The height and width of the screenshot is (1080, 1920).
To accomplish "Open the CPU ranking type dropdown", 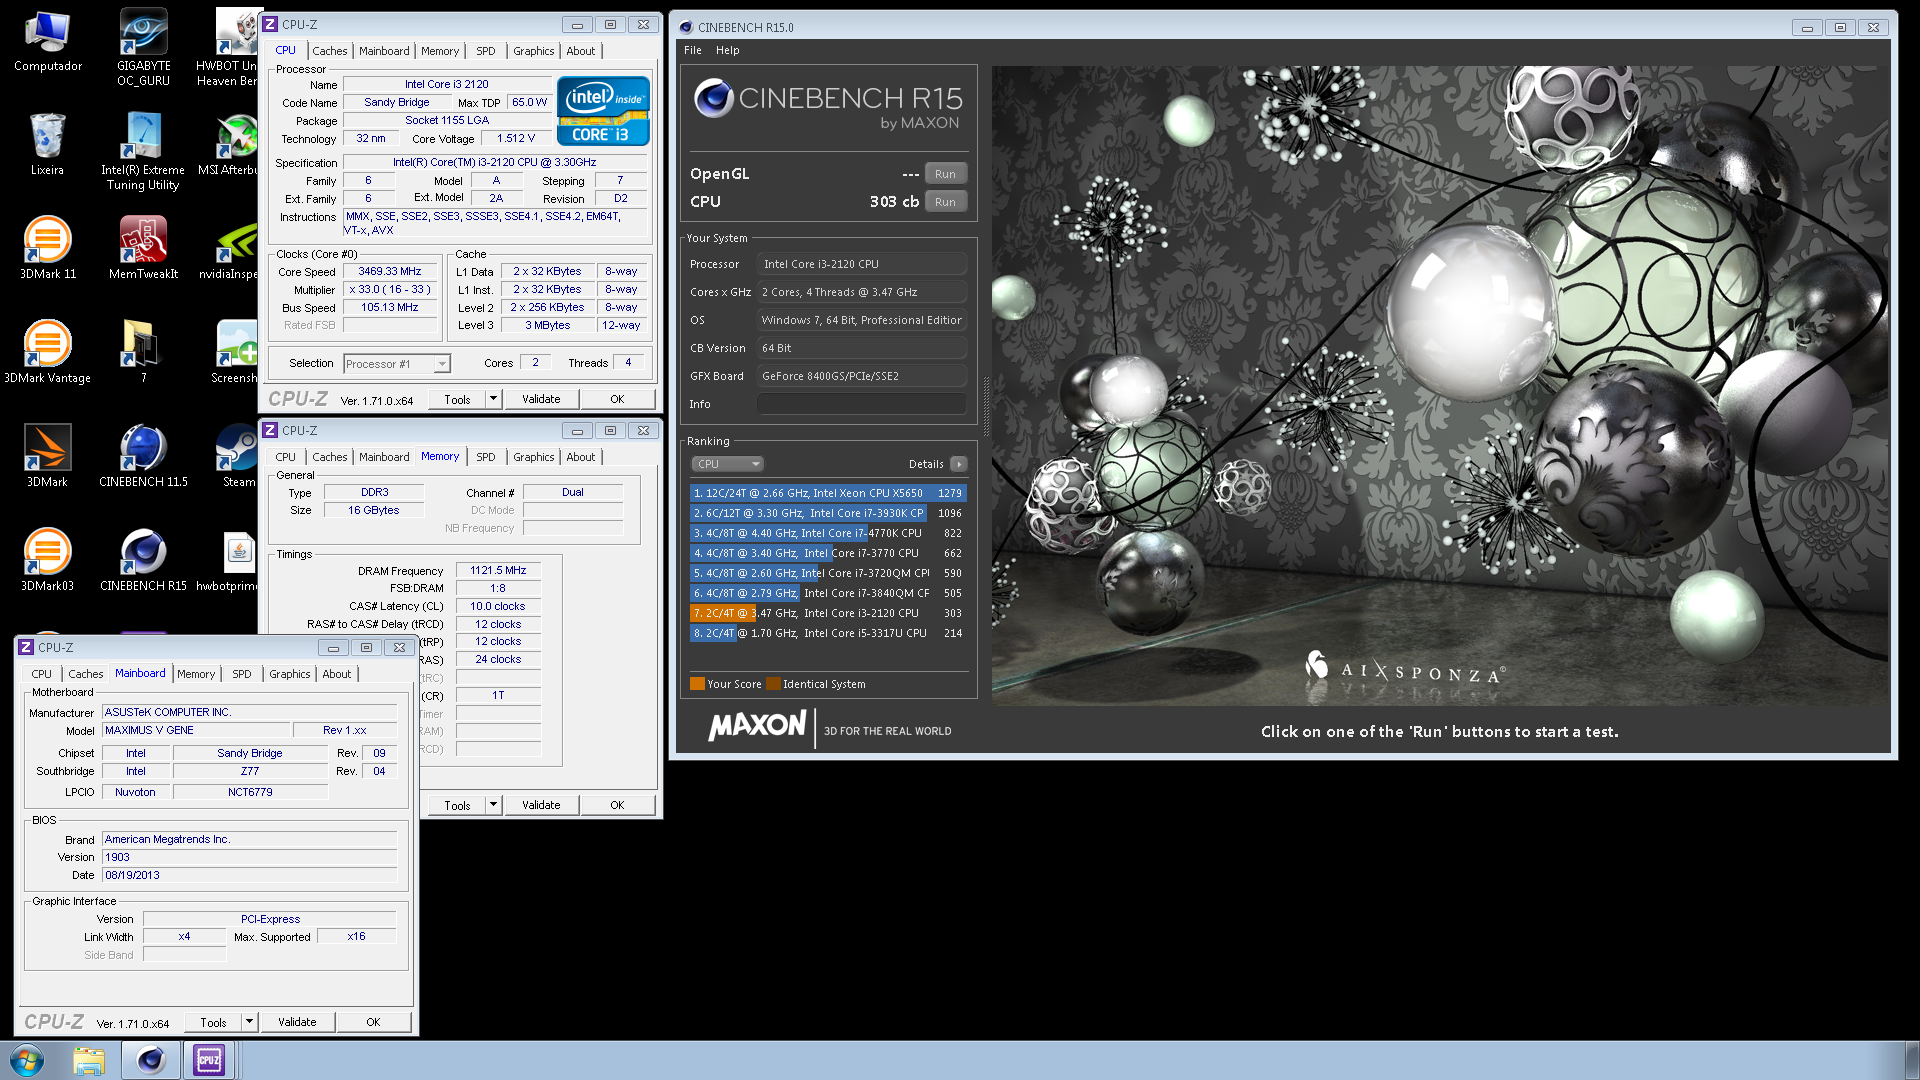I will 727,464.
